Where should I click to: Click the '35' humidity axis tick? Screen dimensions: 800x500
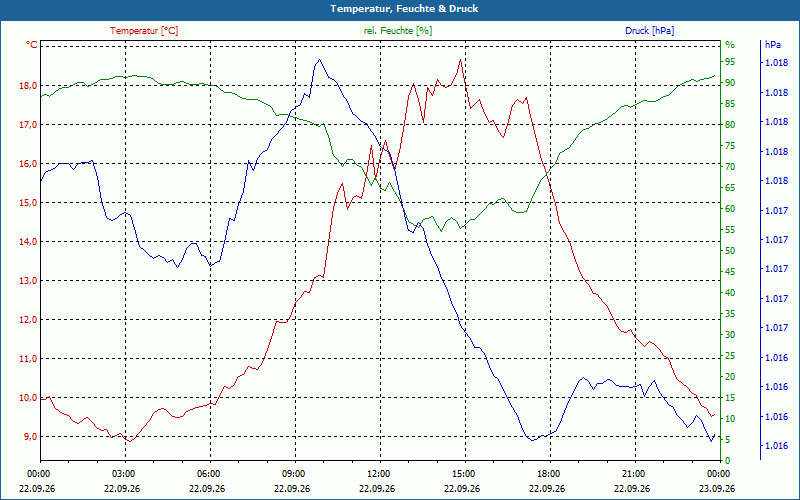click(730, 314)
